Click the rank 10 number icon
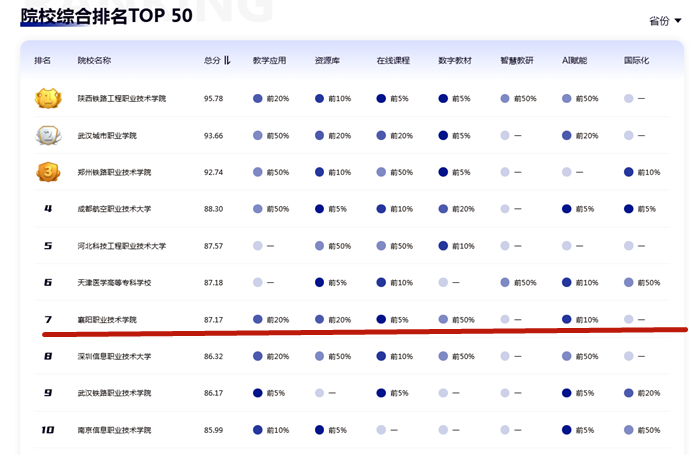 [48, 430]
